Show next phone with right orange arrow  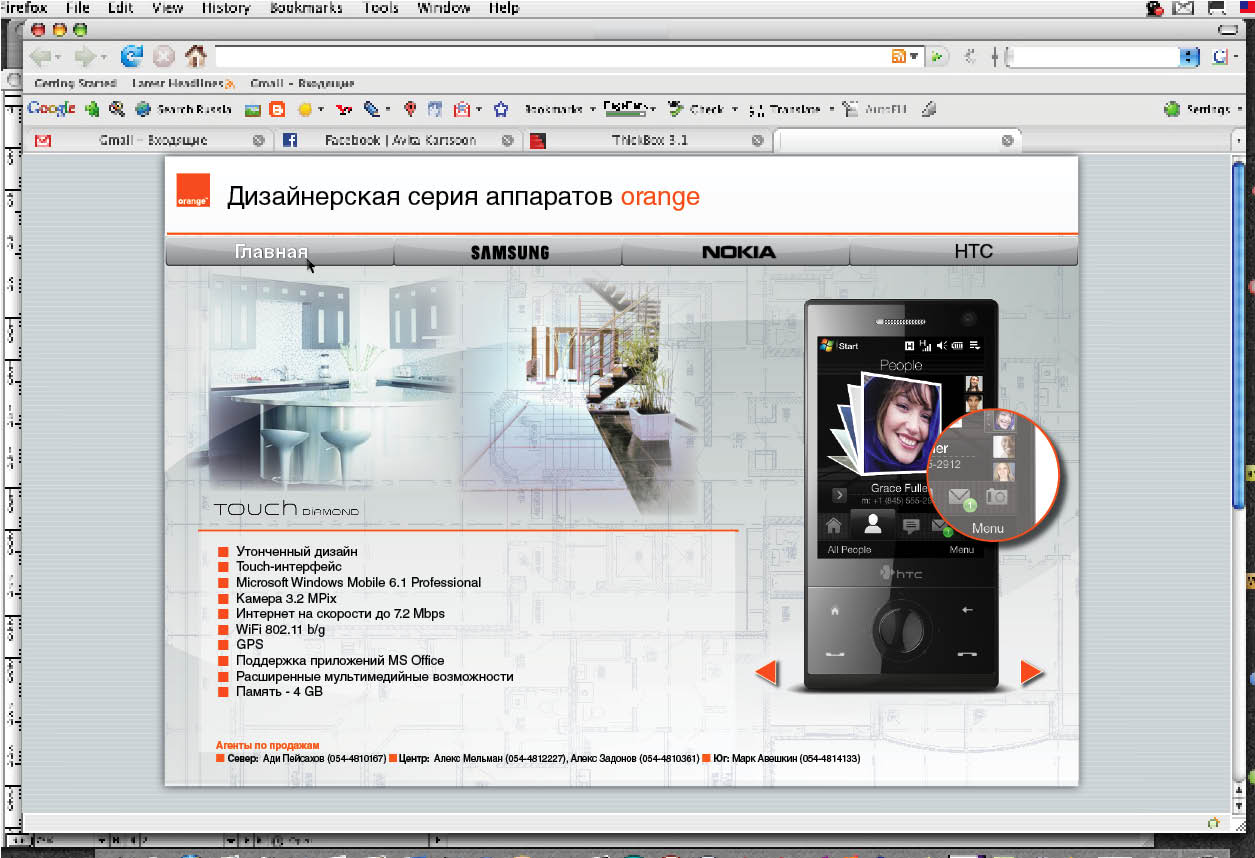1031,673
